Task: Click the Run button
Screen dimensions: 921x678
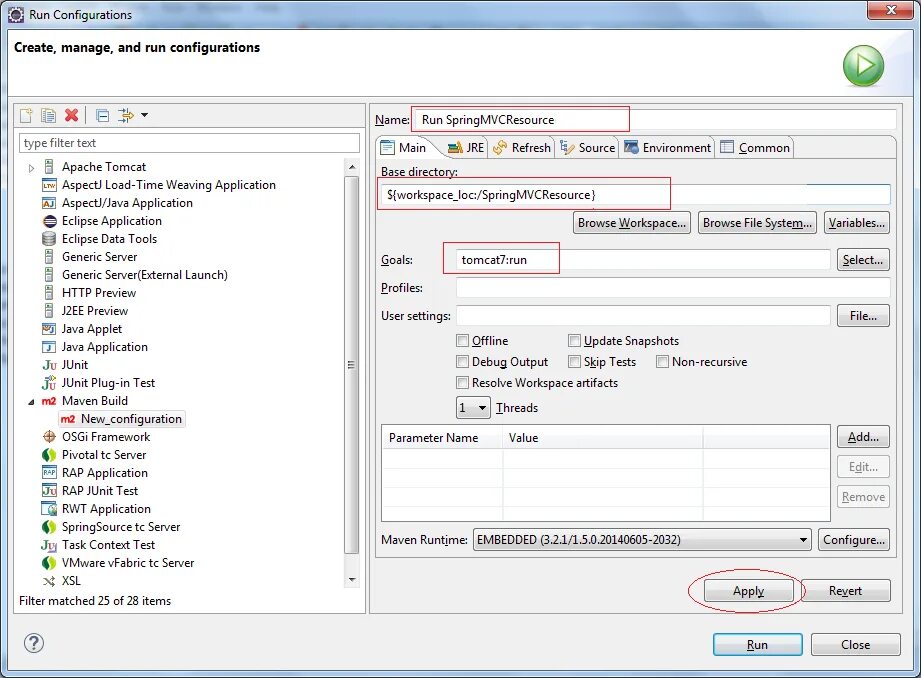Action: coord(757,645)
